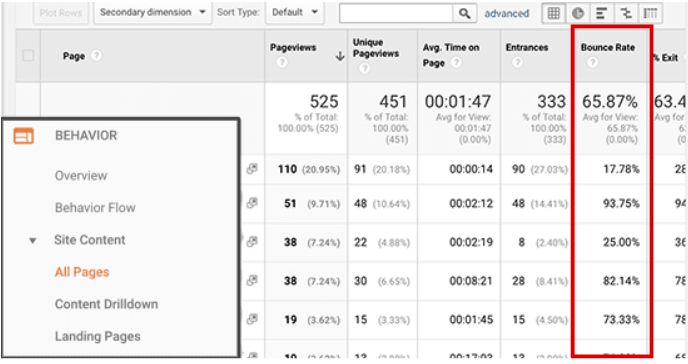Select the pivot table view icon
The height and width of the screenshot is (364, 688).
tap(650, 14)
